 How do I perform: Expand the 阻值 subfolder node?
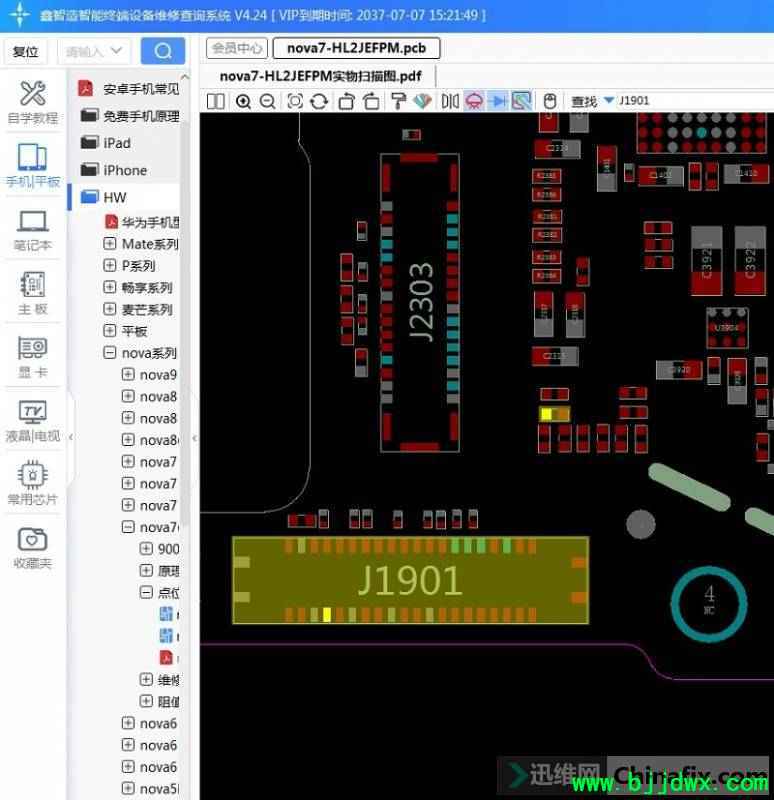click(x=146, y=702)
